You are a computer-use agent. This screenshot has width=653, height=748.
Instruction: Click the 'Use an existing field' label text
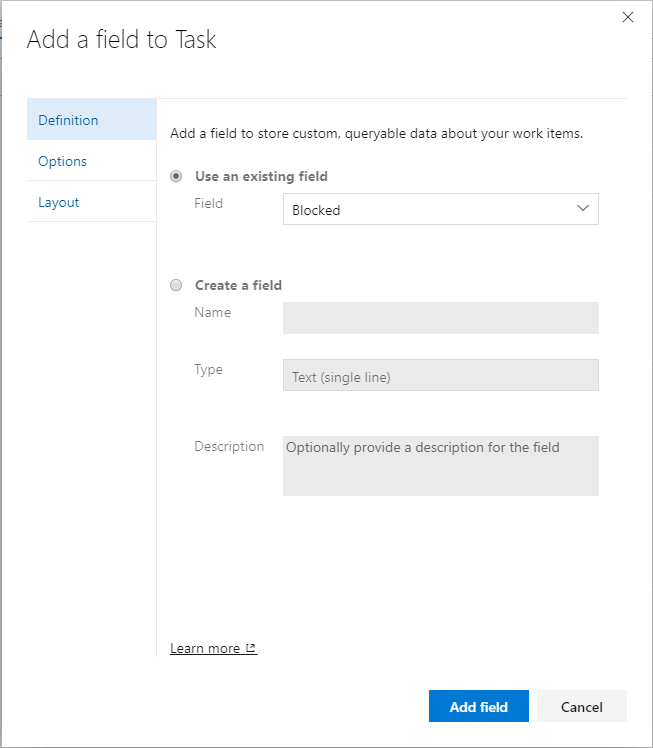[261, 176]
